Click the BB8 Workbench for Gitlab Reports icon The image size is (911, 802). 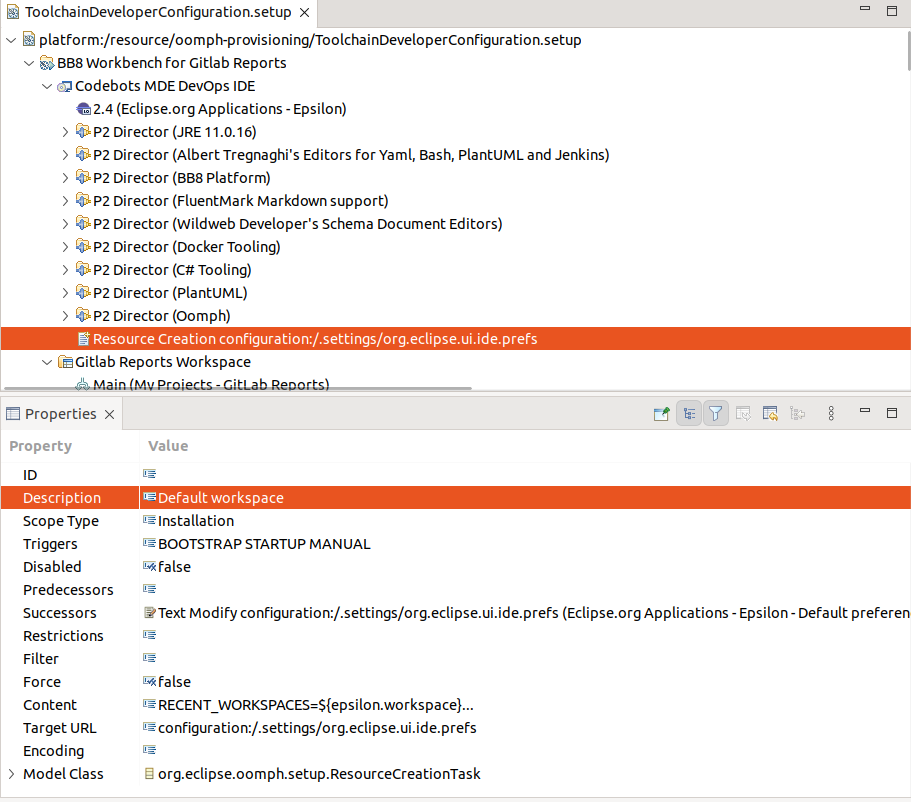(x=46, y=63)
